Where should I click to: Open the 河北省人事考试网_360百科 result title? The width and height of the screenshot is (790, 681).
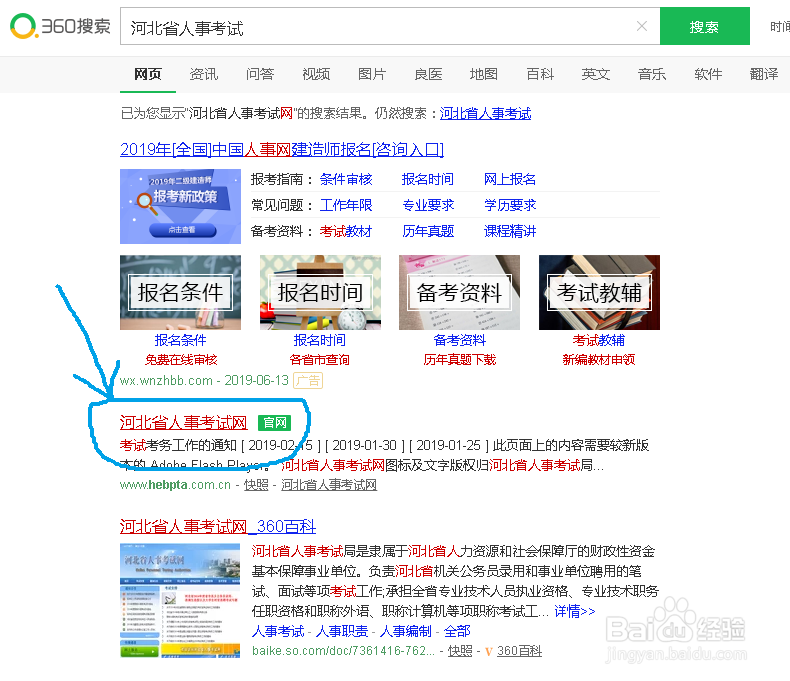coord(218,526)
